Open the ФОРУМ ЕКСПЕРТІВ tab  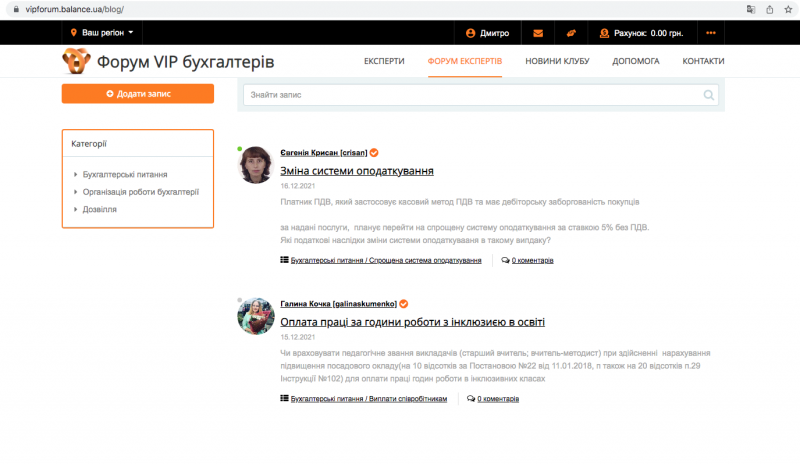465,61
